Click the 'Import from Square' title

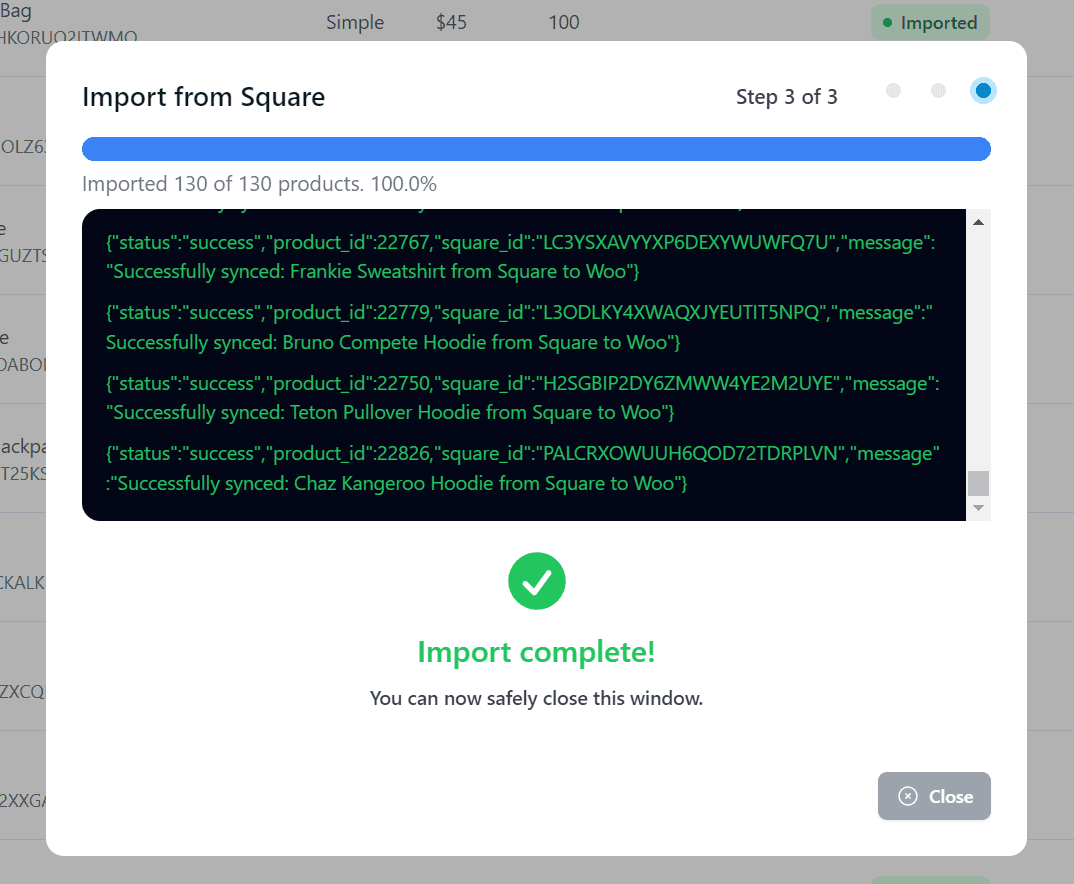(x=203, y=97)
